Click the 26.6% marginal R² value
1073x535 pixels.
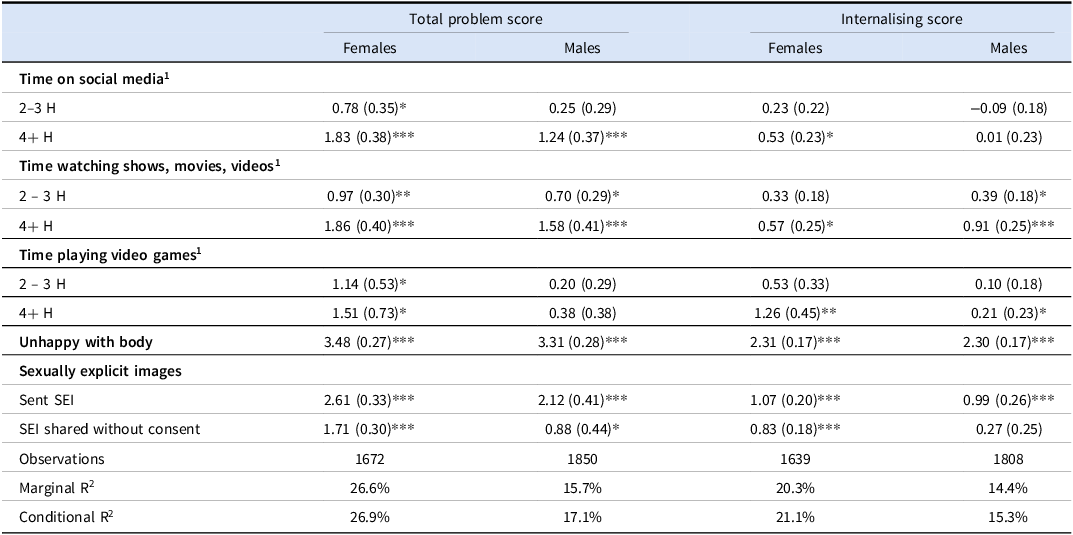point(364,488)
